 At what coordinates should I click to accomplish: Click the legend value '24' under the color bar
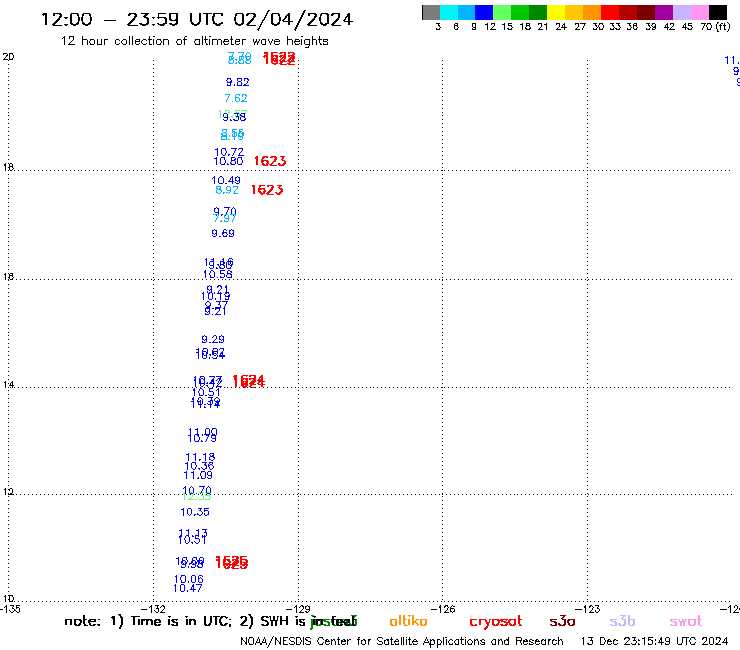[x=561, y=26]
